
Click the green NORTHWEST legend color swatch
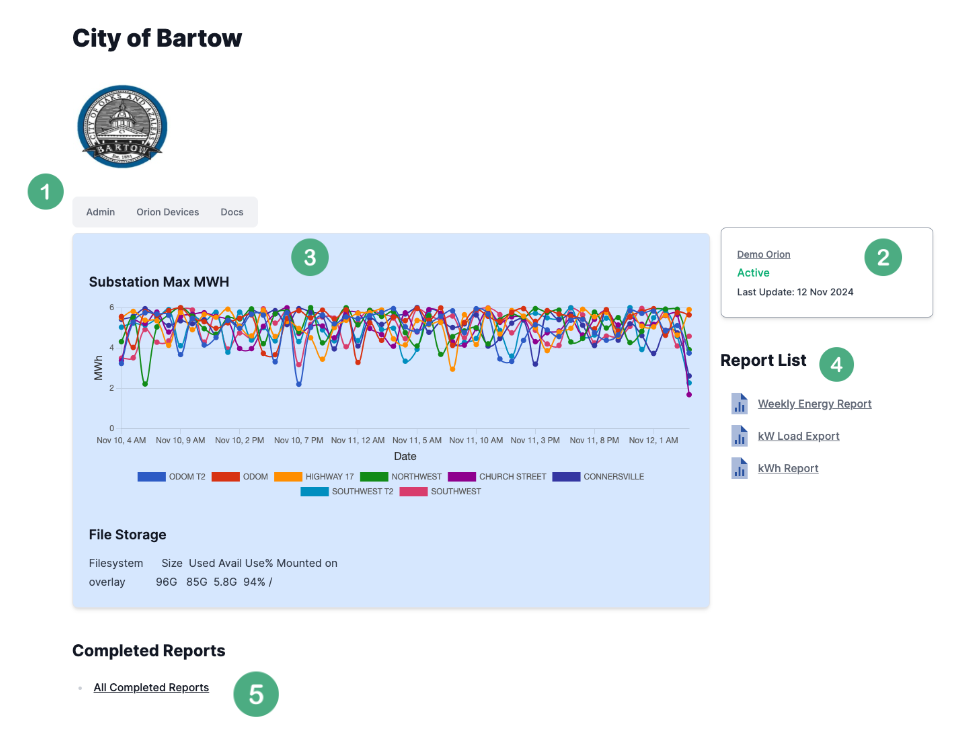tap(374, 477)
